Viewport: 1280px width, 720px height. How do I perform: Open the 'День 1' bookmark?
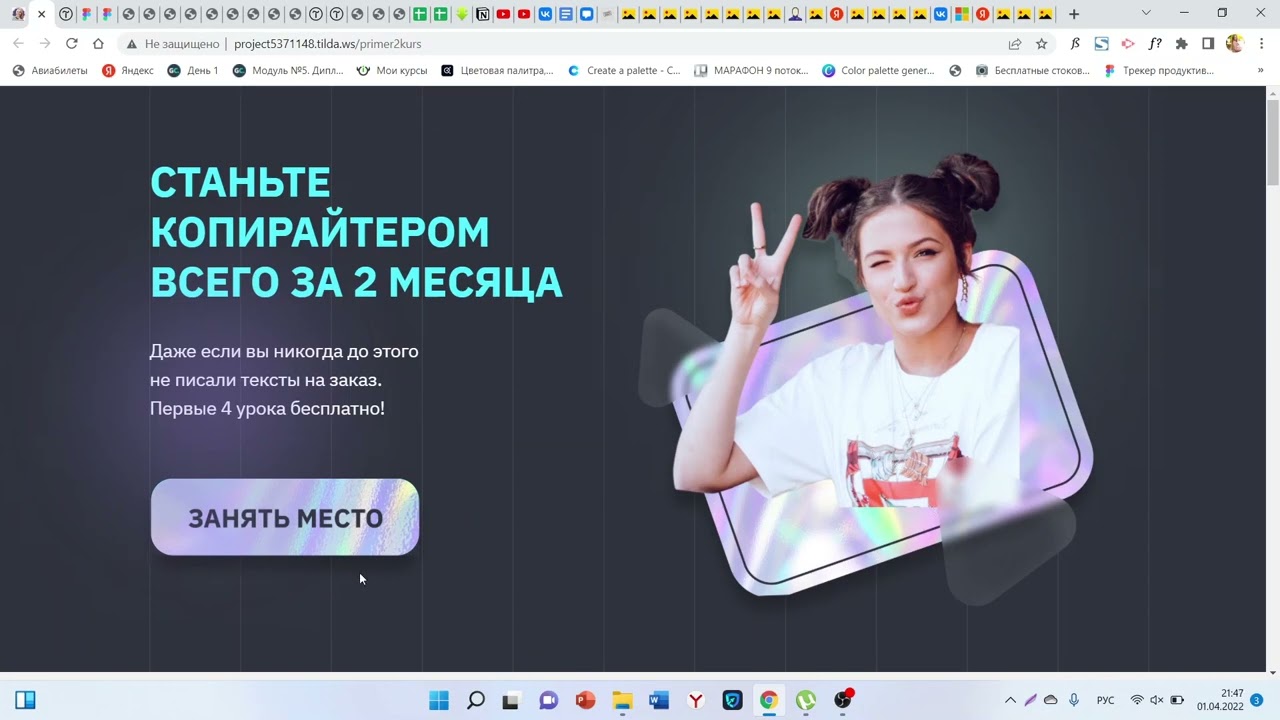193,71
